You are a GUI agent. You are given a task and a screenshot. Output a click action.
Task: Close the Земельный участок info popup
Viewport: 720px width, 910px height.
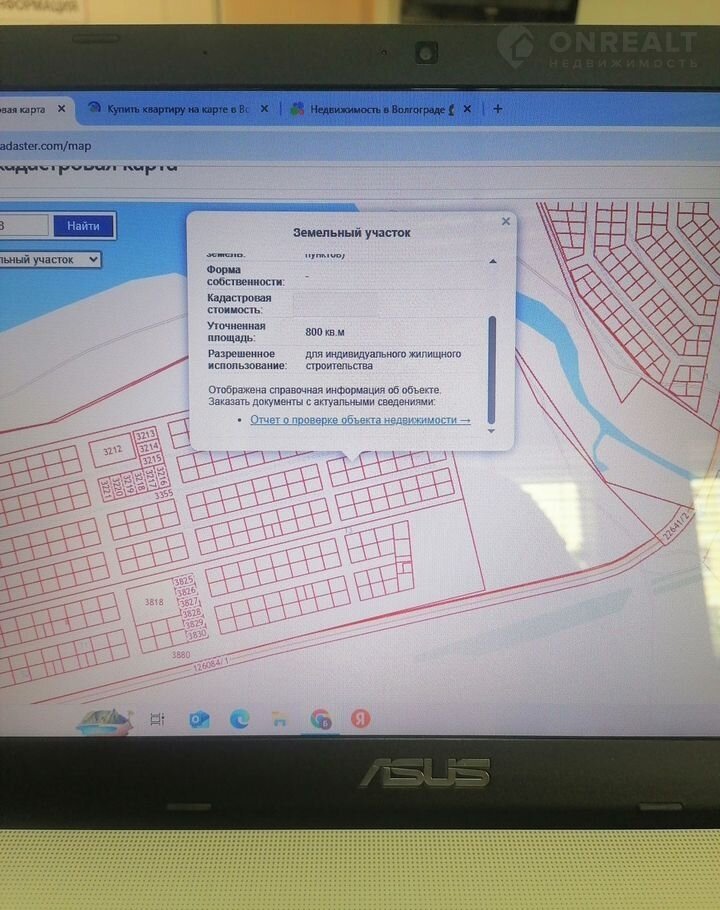point(506,222)
